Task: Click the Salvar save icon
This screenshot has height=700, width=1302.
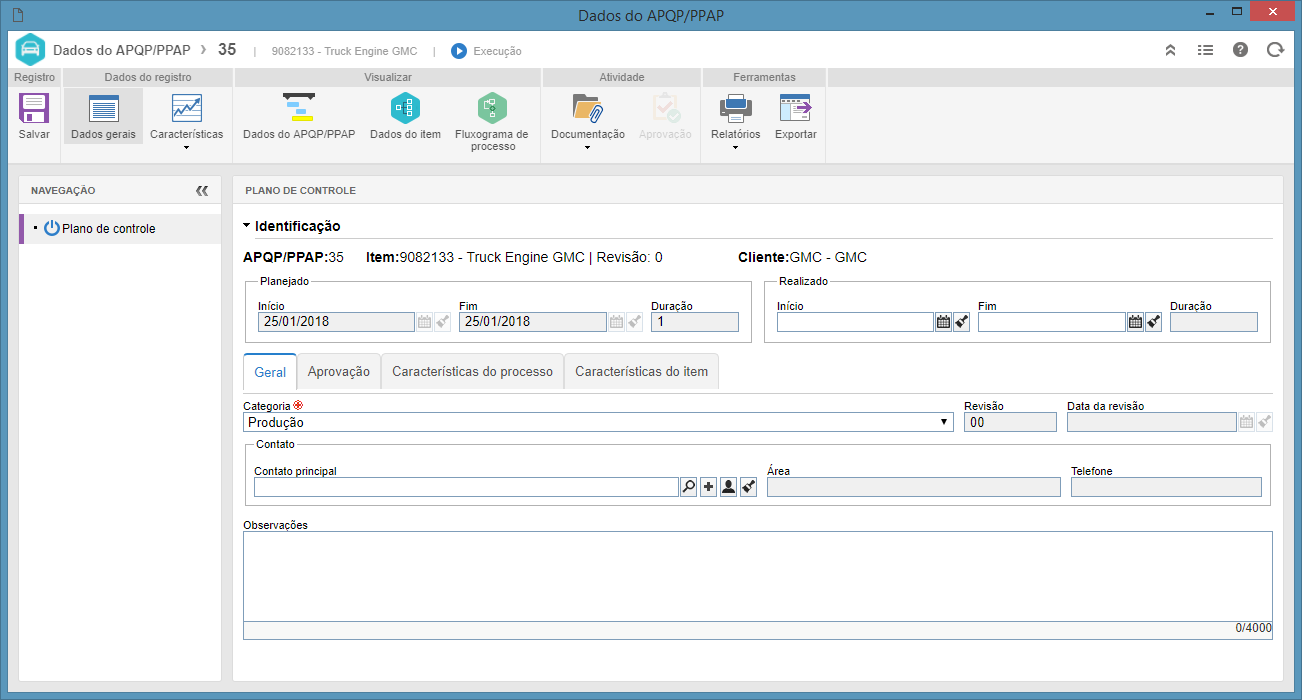Action: [x=34, y=108]
